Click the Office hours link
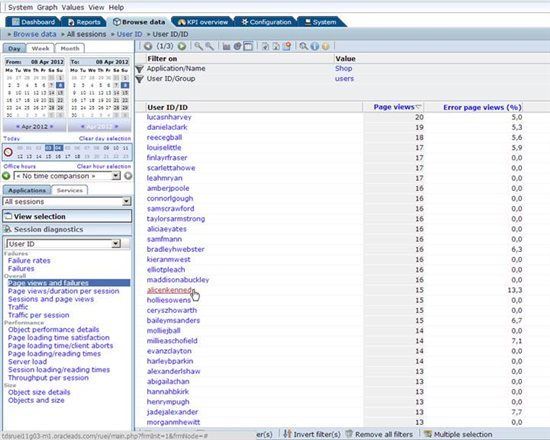 click(x=20, y=166)
